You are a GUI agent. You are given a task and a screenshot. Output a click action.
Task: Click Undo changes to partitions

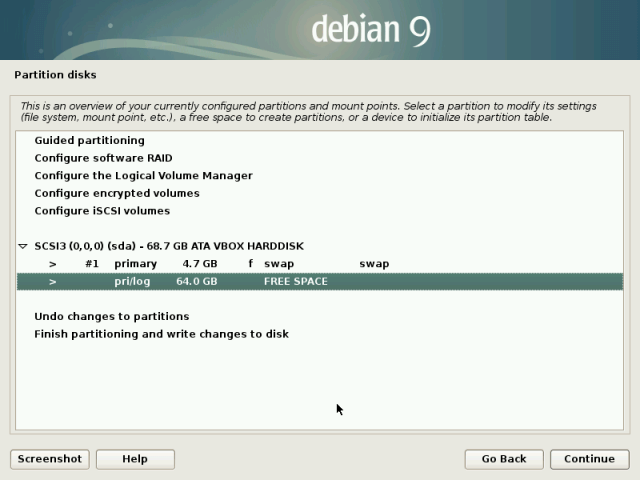(111, 316)
